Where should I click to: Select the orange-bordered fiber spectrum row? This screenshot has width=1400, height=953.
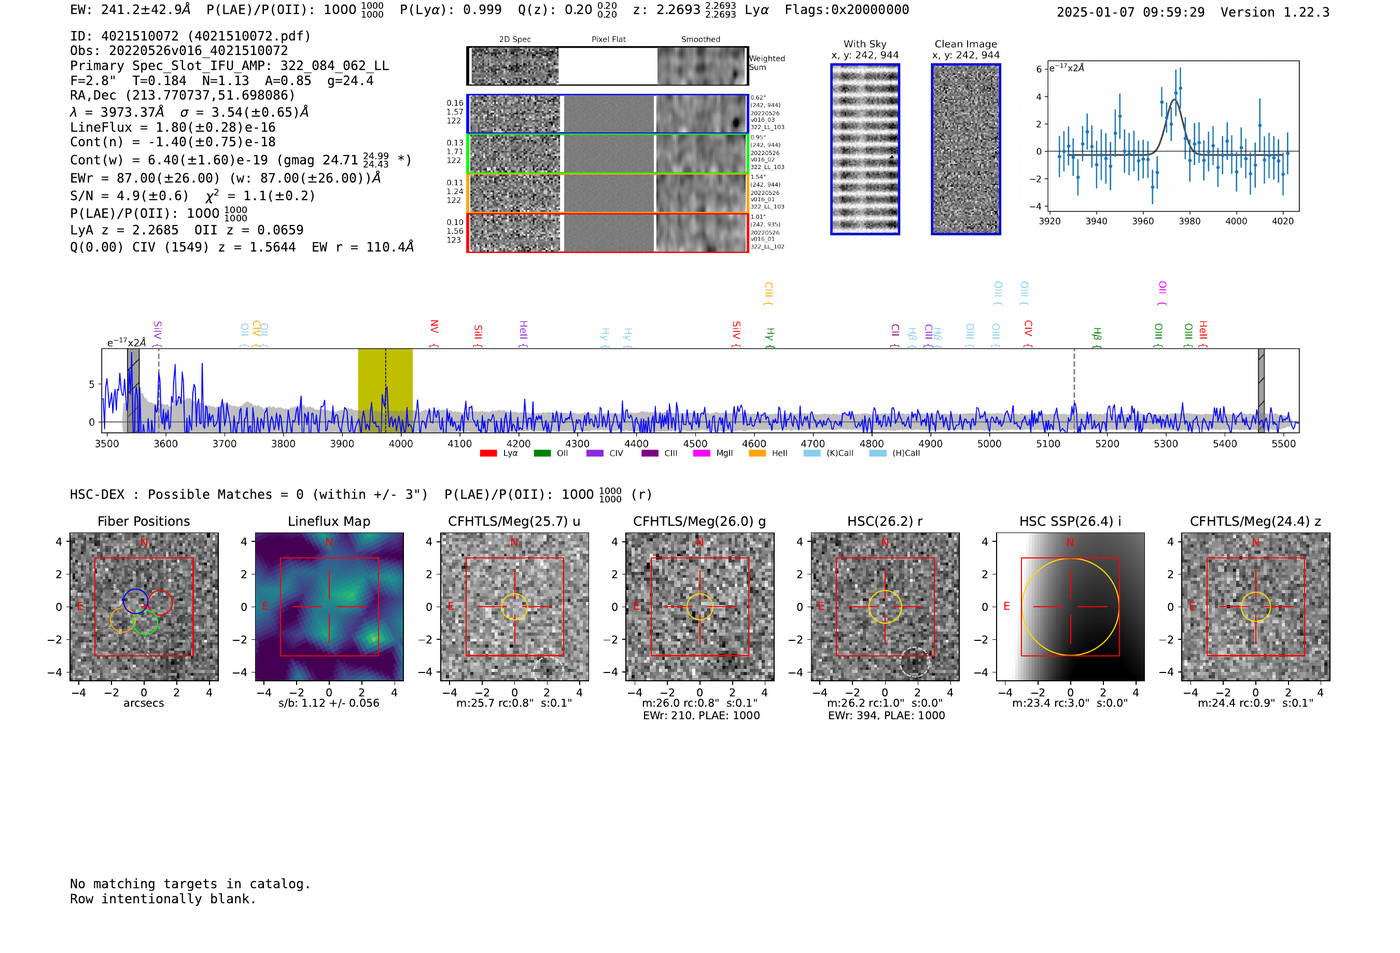coord(608,193)
